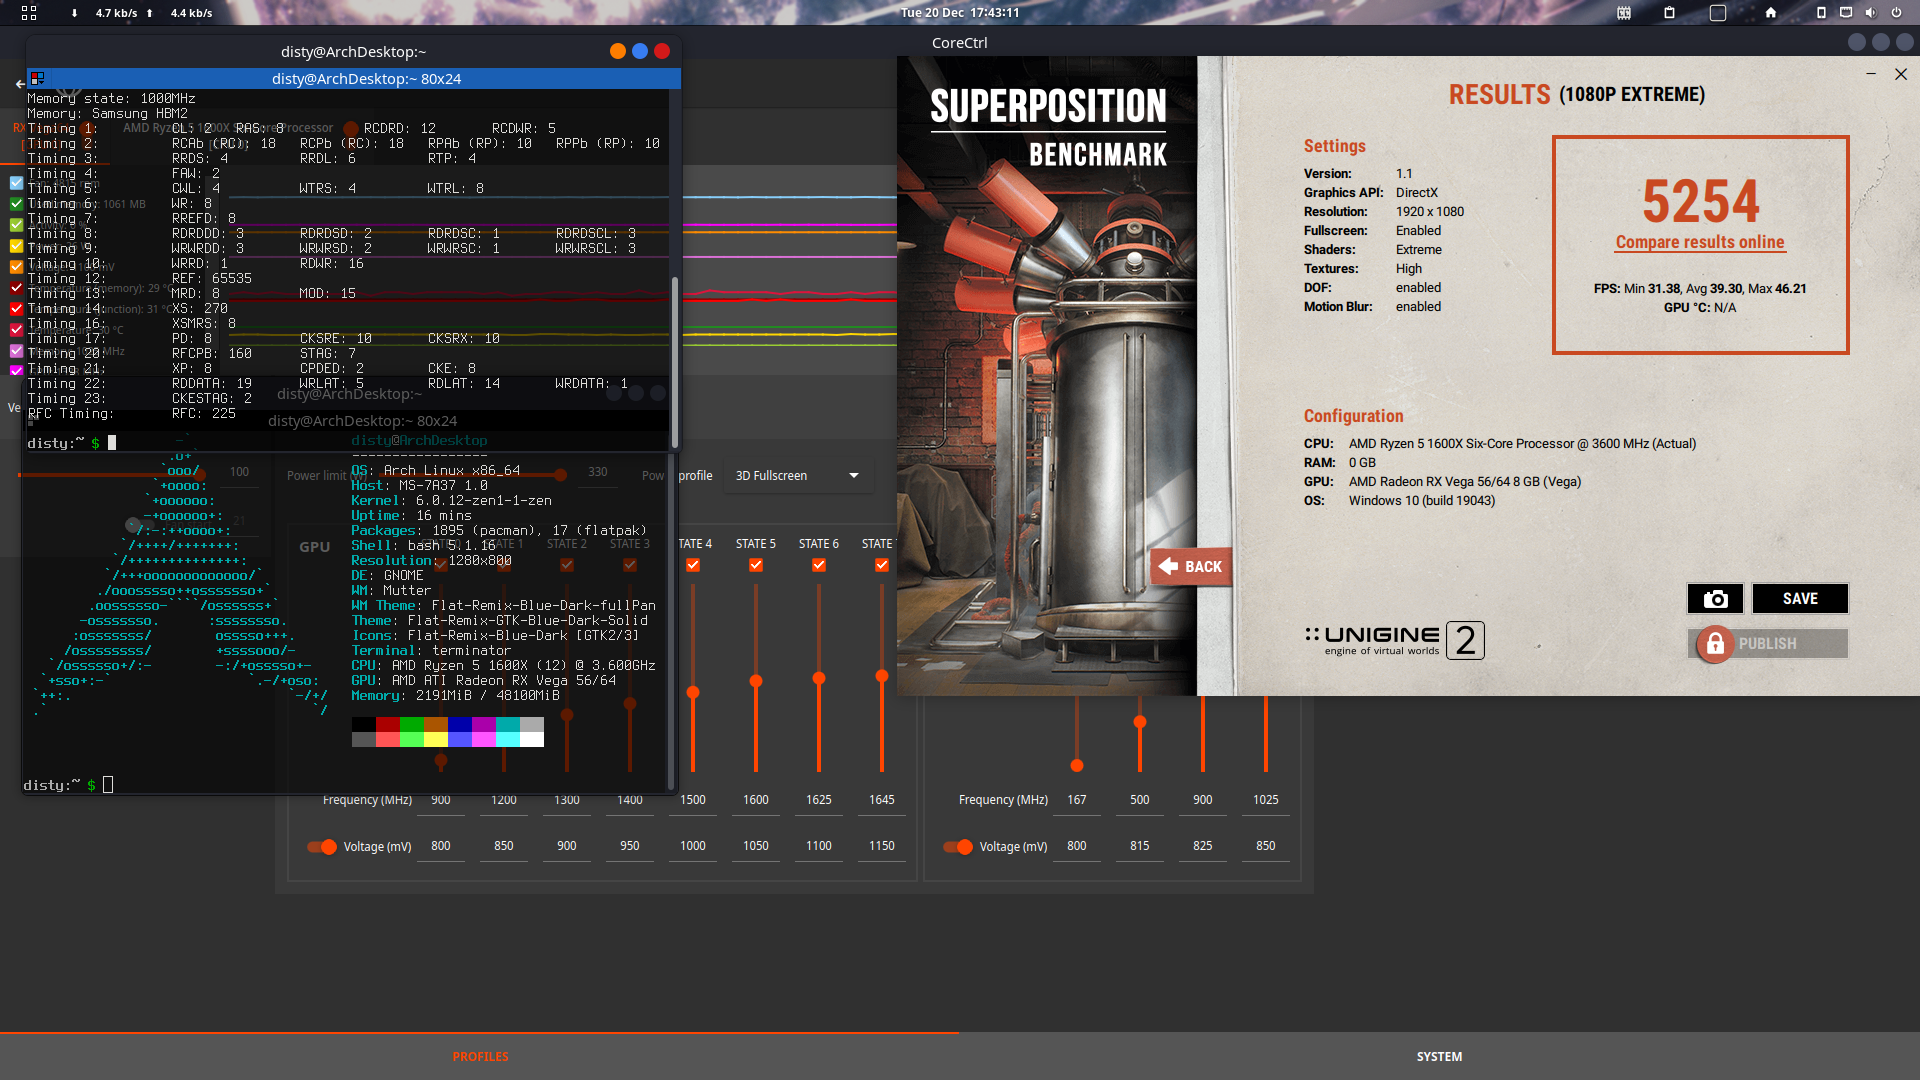Click the GPU voltage field showing 950

tap(630, 846)
